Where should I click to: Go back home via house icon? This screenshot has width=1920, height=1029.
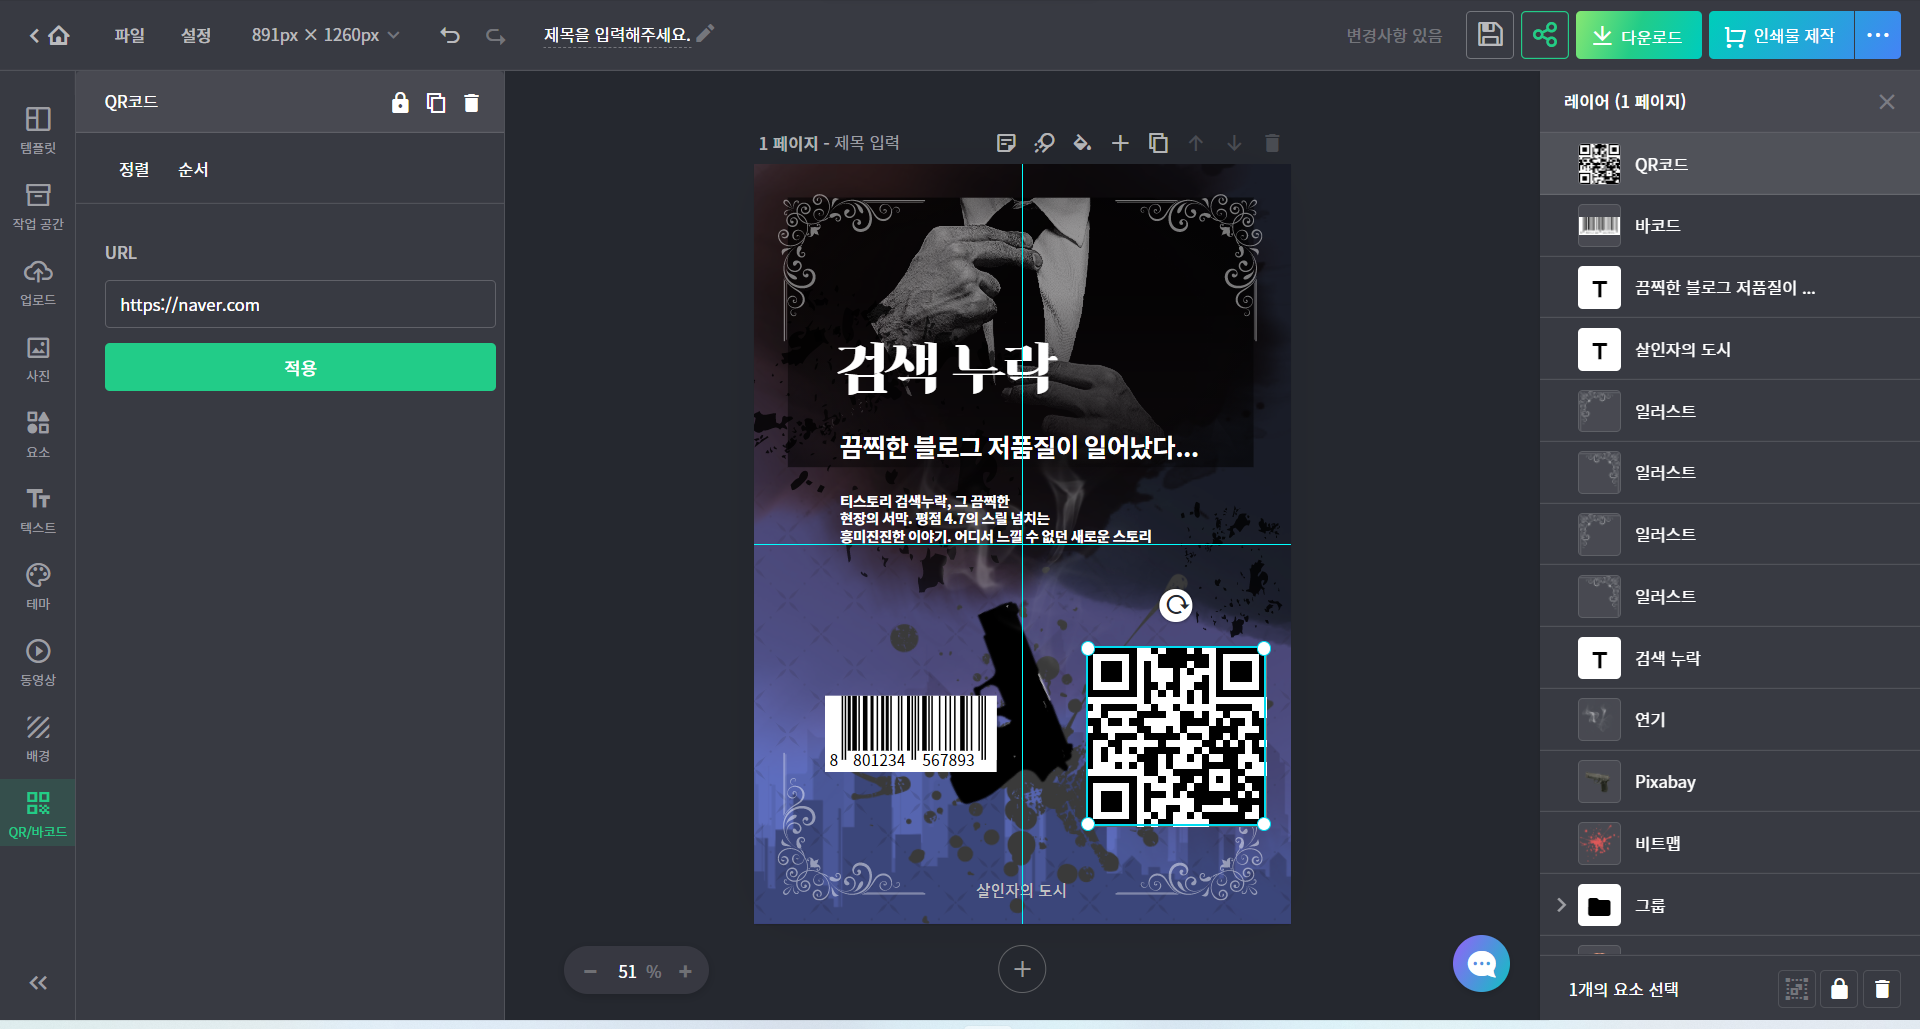(59, 36)
